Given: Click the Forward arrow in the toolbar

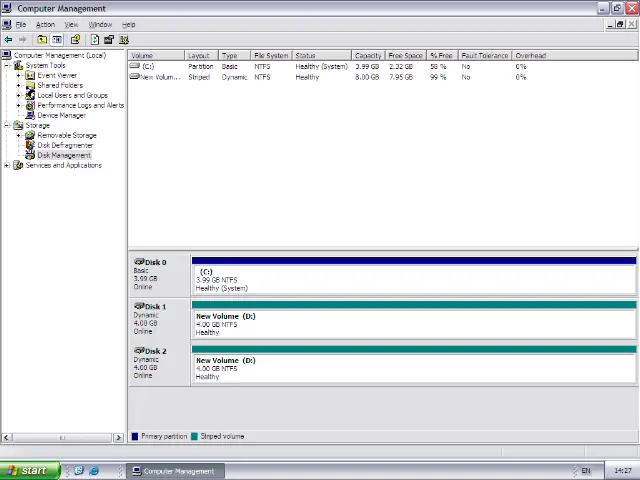Looking at the screenshot, I should (22, 40).
